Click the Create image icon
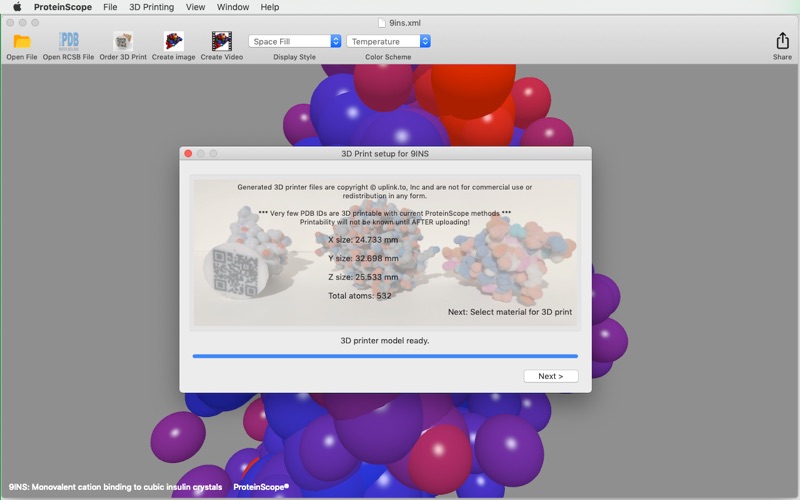Viewport: 800px width, 500px height. click(x=173, y=41)
